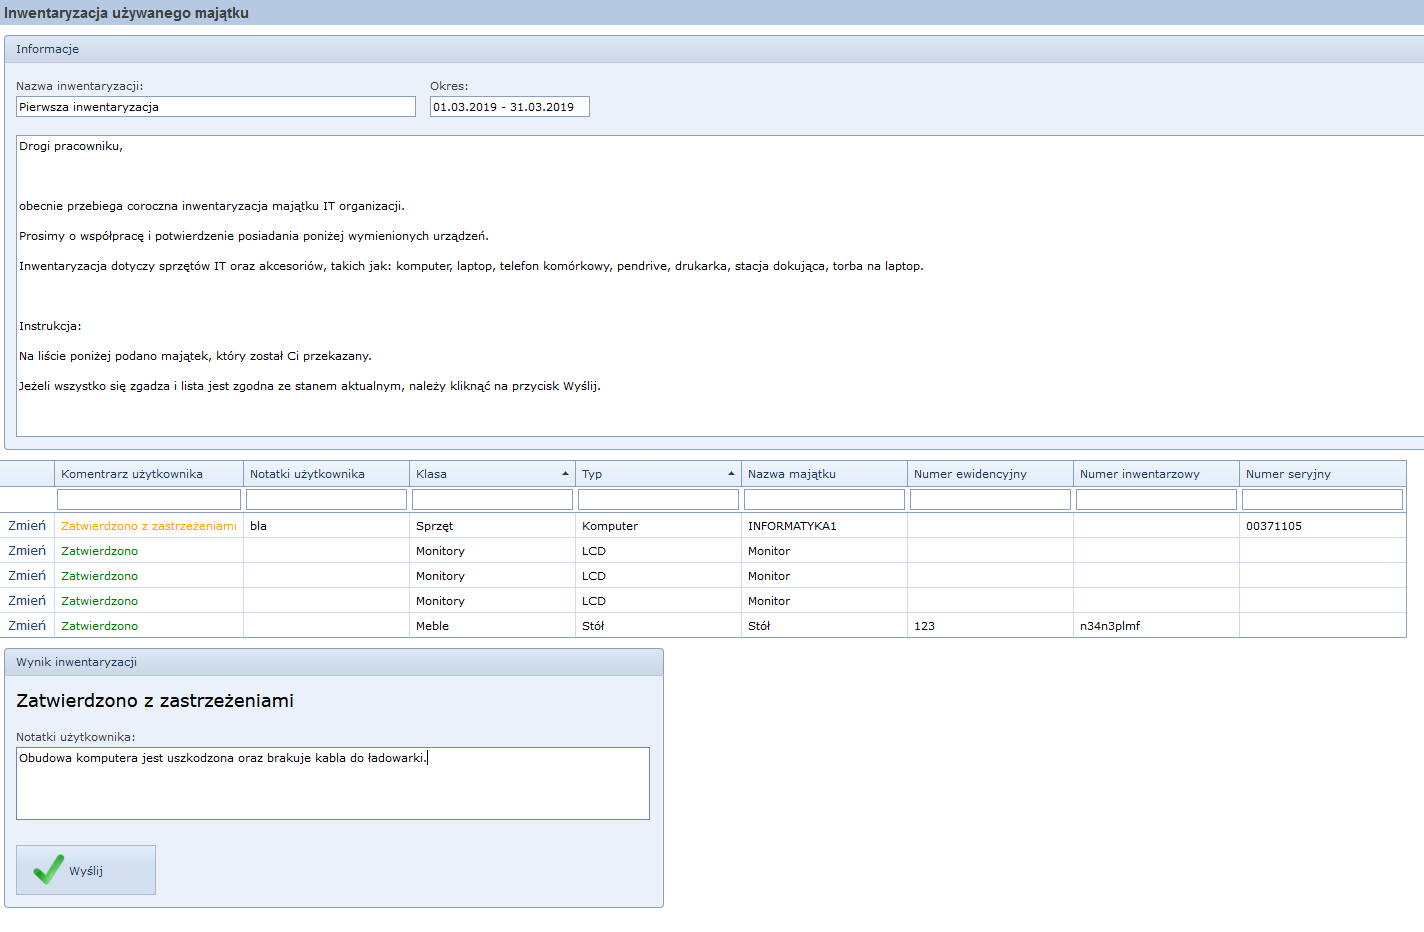Image resolution: width=1424 pixels, height=932 pixels.
Task: Click serial number '00371105' cell
Action: (x=1323, y=526)
